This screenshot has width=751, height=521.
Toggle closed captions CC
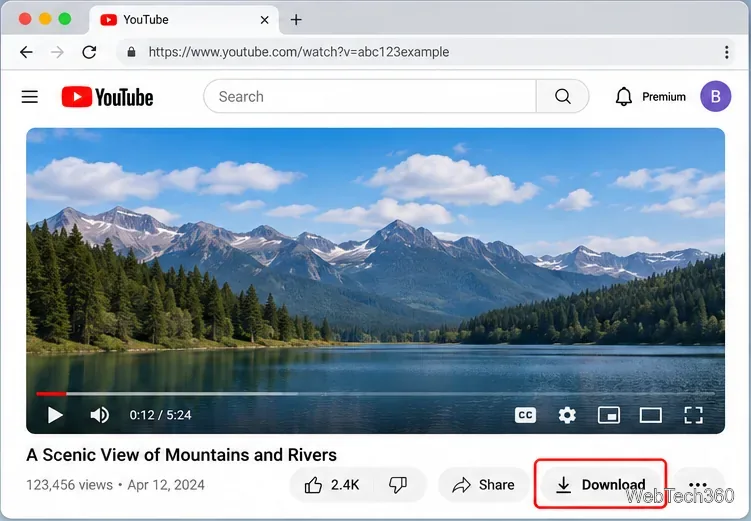point(525,415)
